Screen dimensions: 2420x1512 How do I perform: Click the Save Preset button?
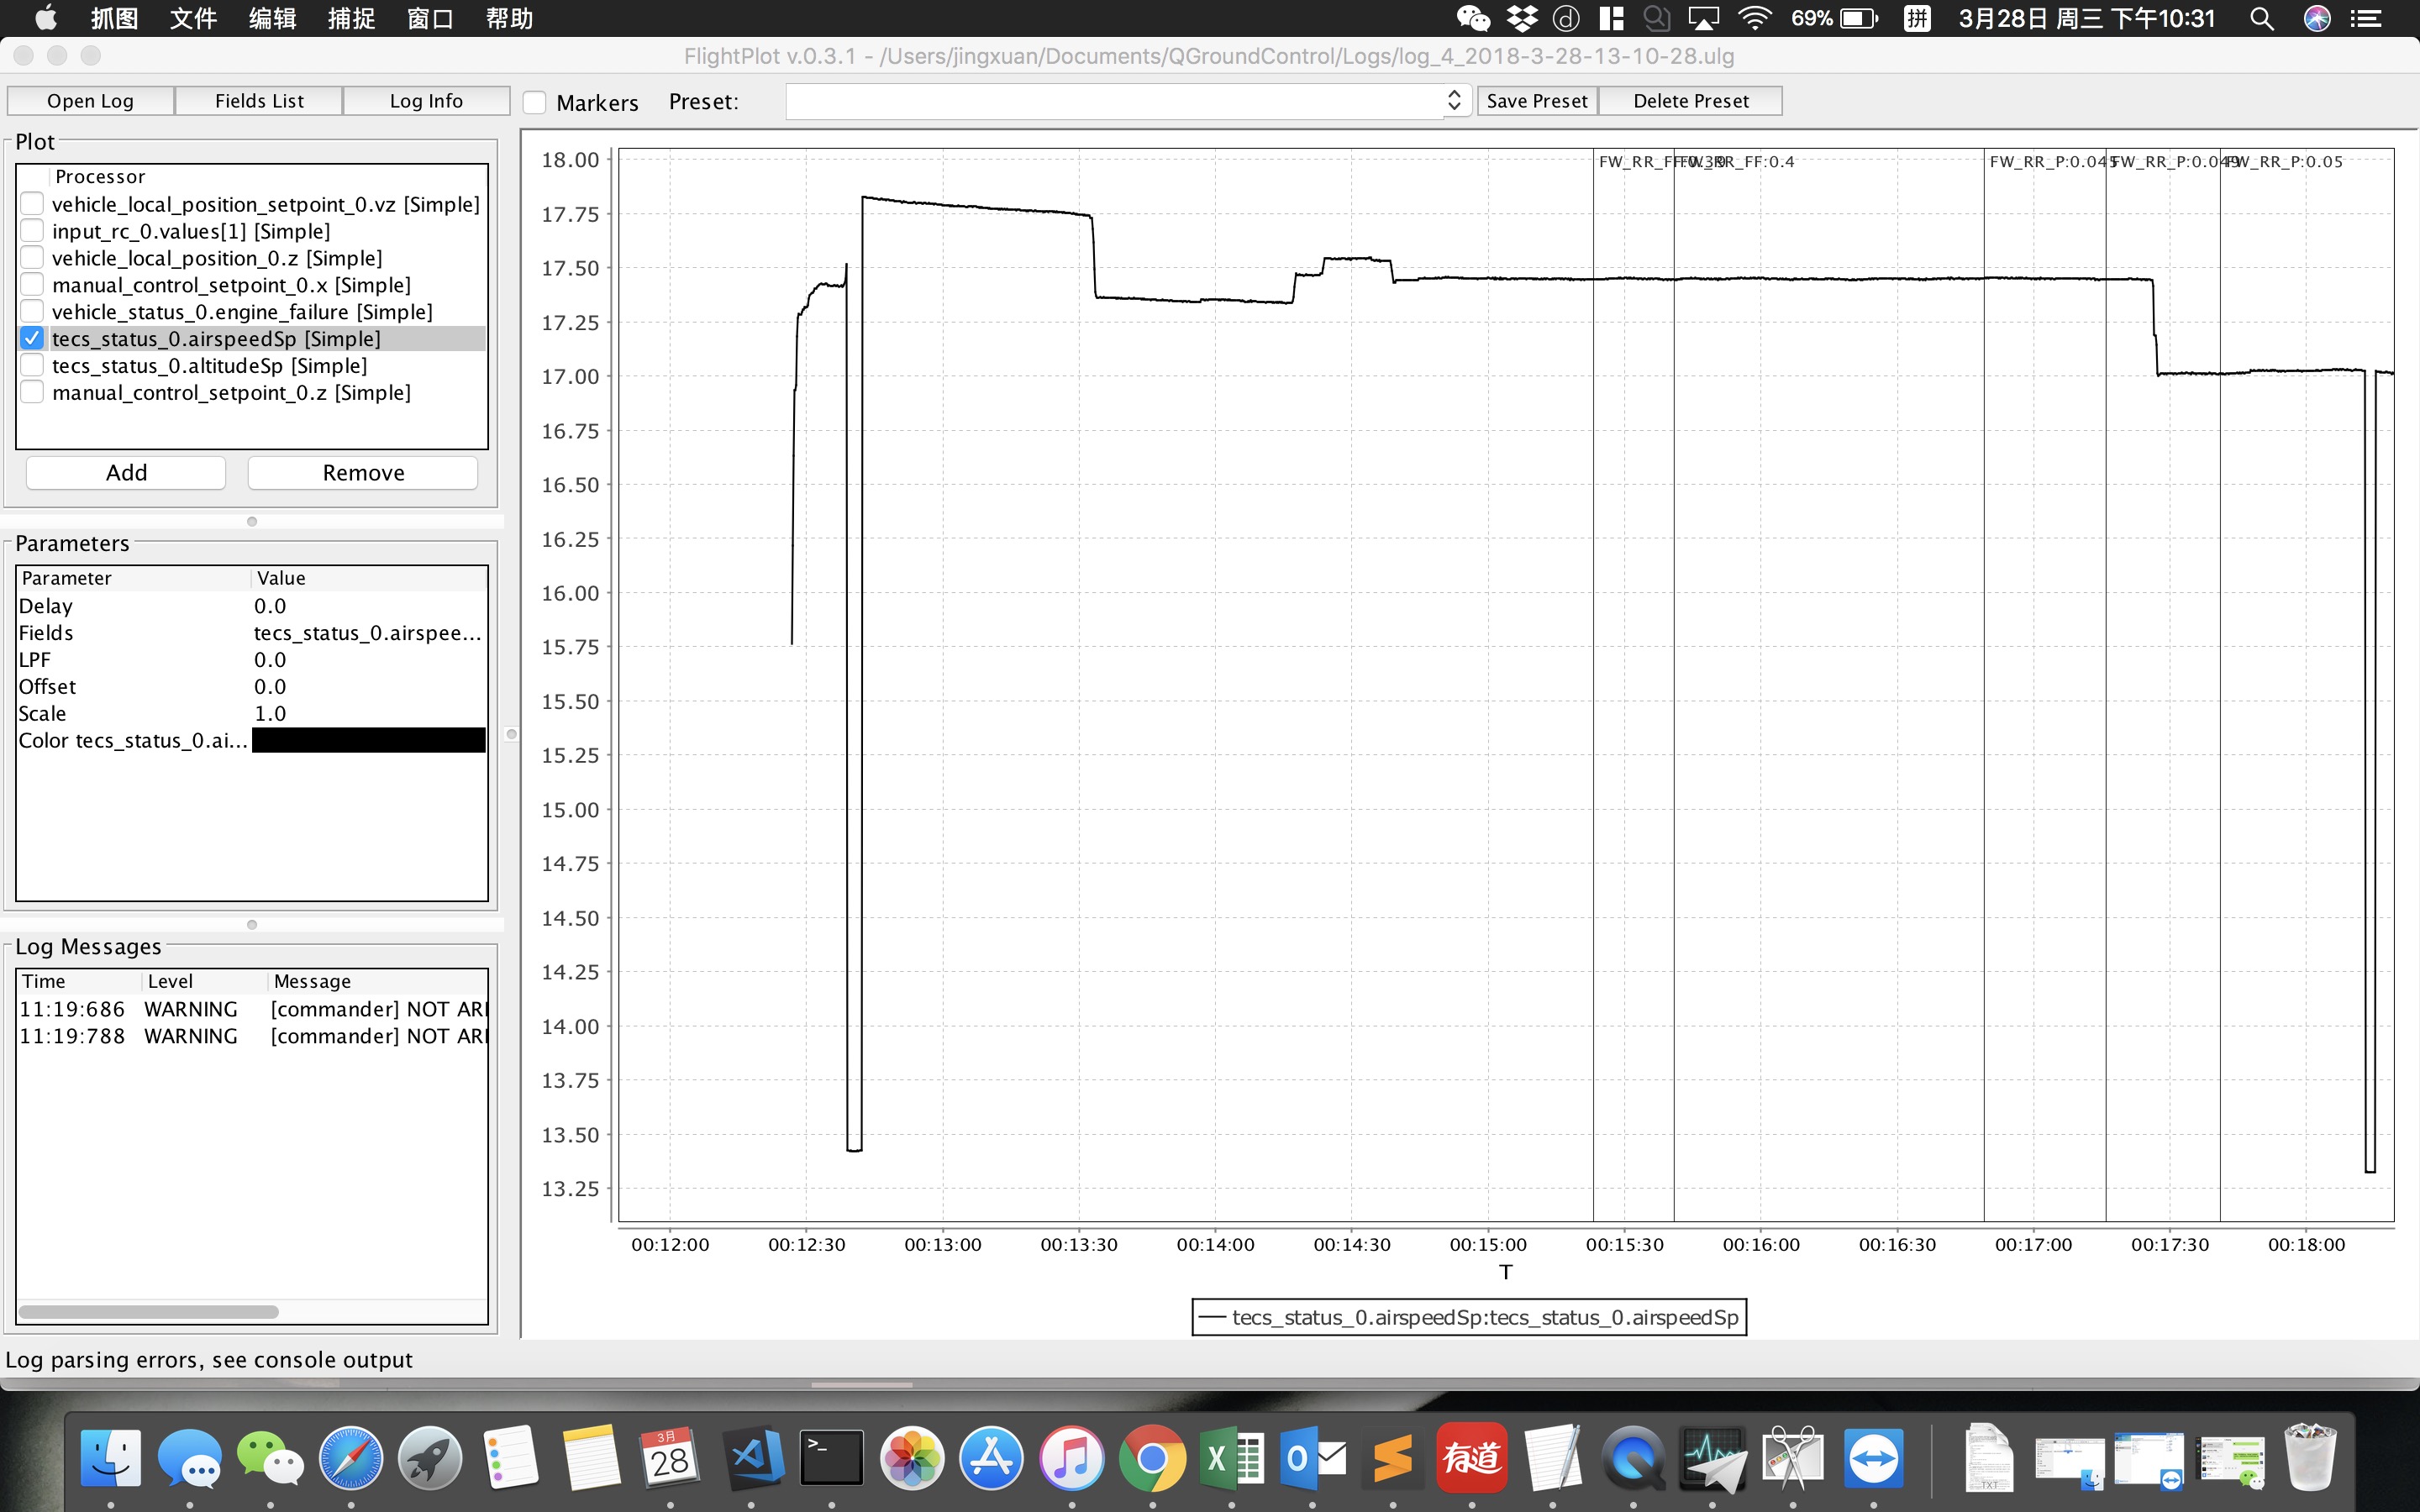pos(1537,101)
